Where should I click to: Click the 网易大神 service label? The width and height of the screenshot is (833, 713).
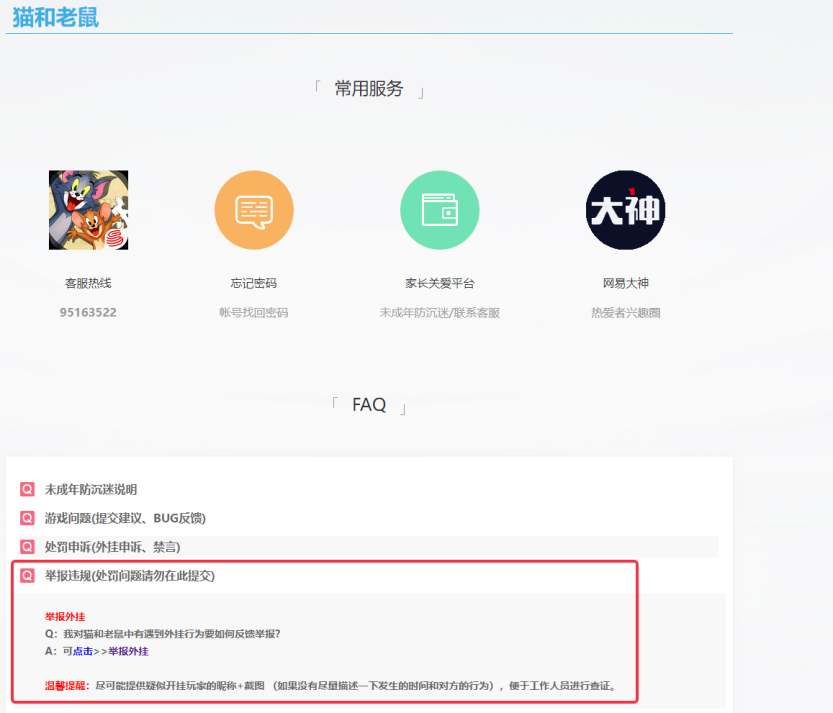point(626,283)
